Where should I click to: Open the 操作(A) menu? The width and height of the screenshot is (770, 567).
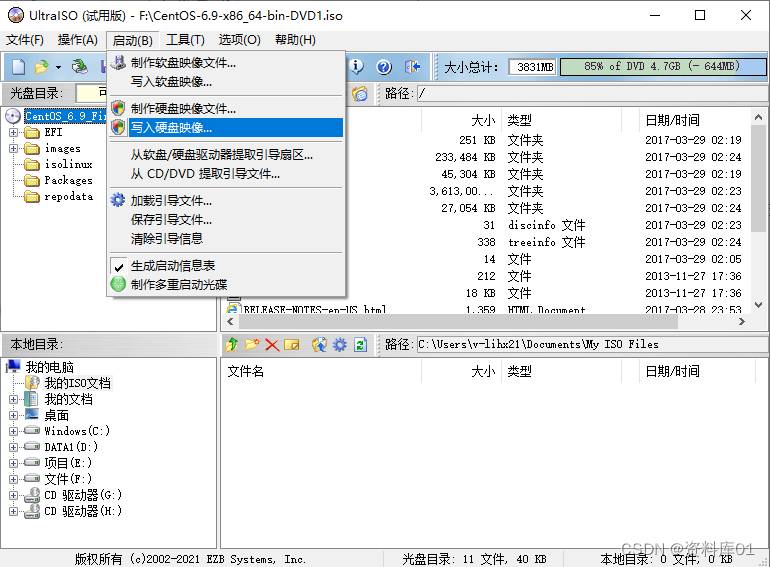(x=78, y=40)
